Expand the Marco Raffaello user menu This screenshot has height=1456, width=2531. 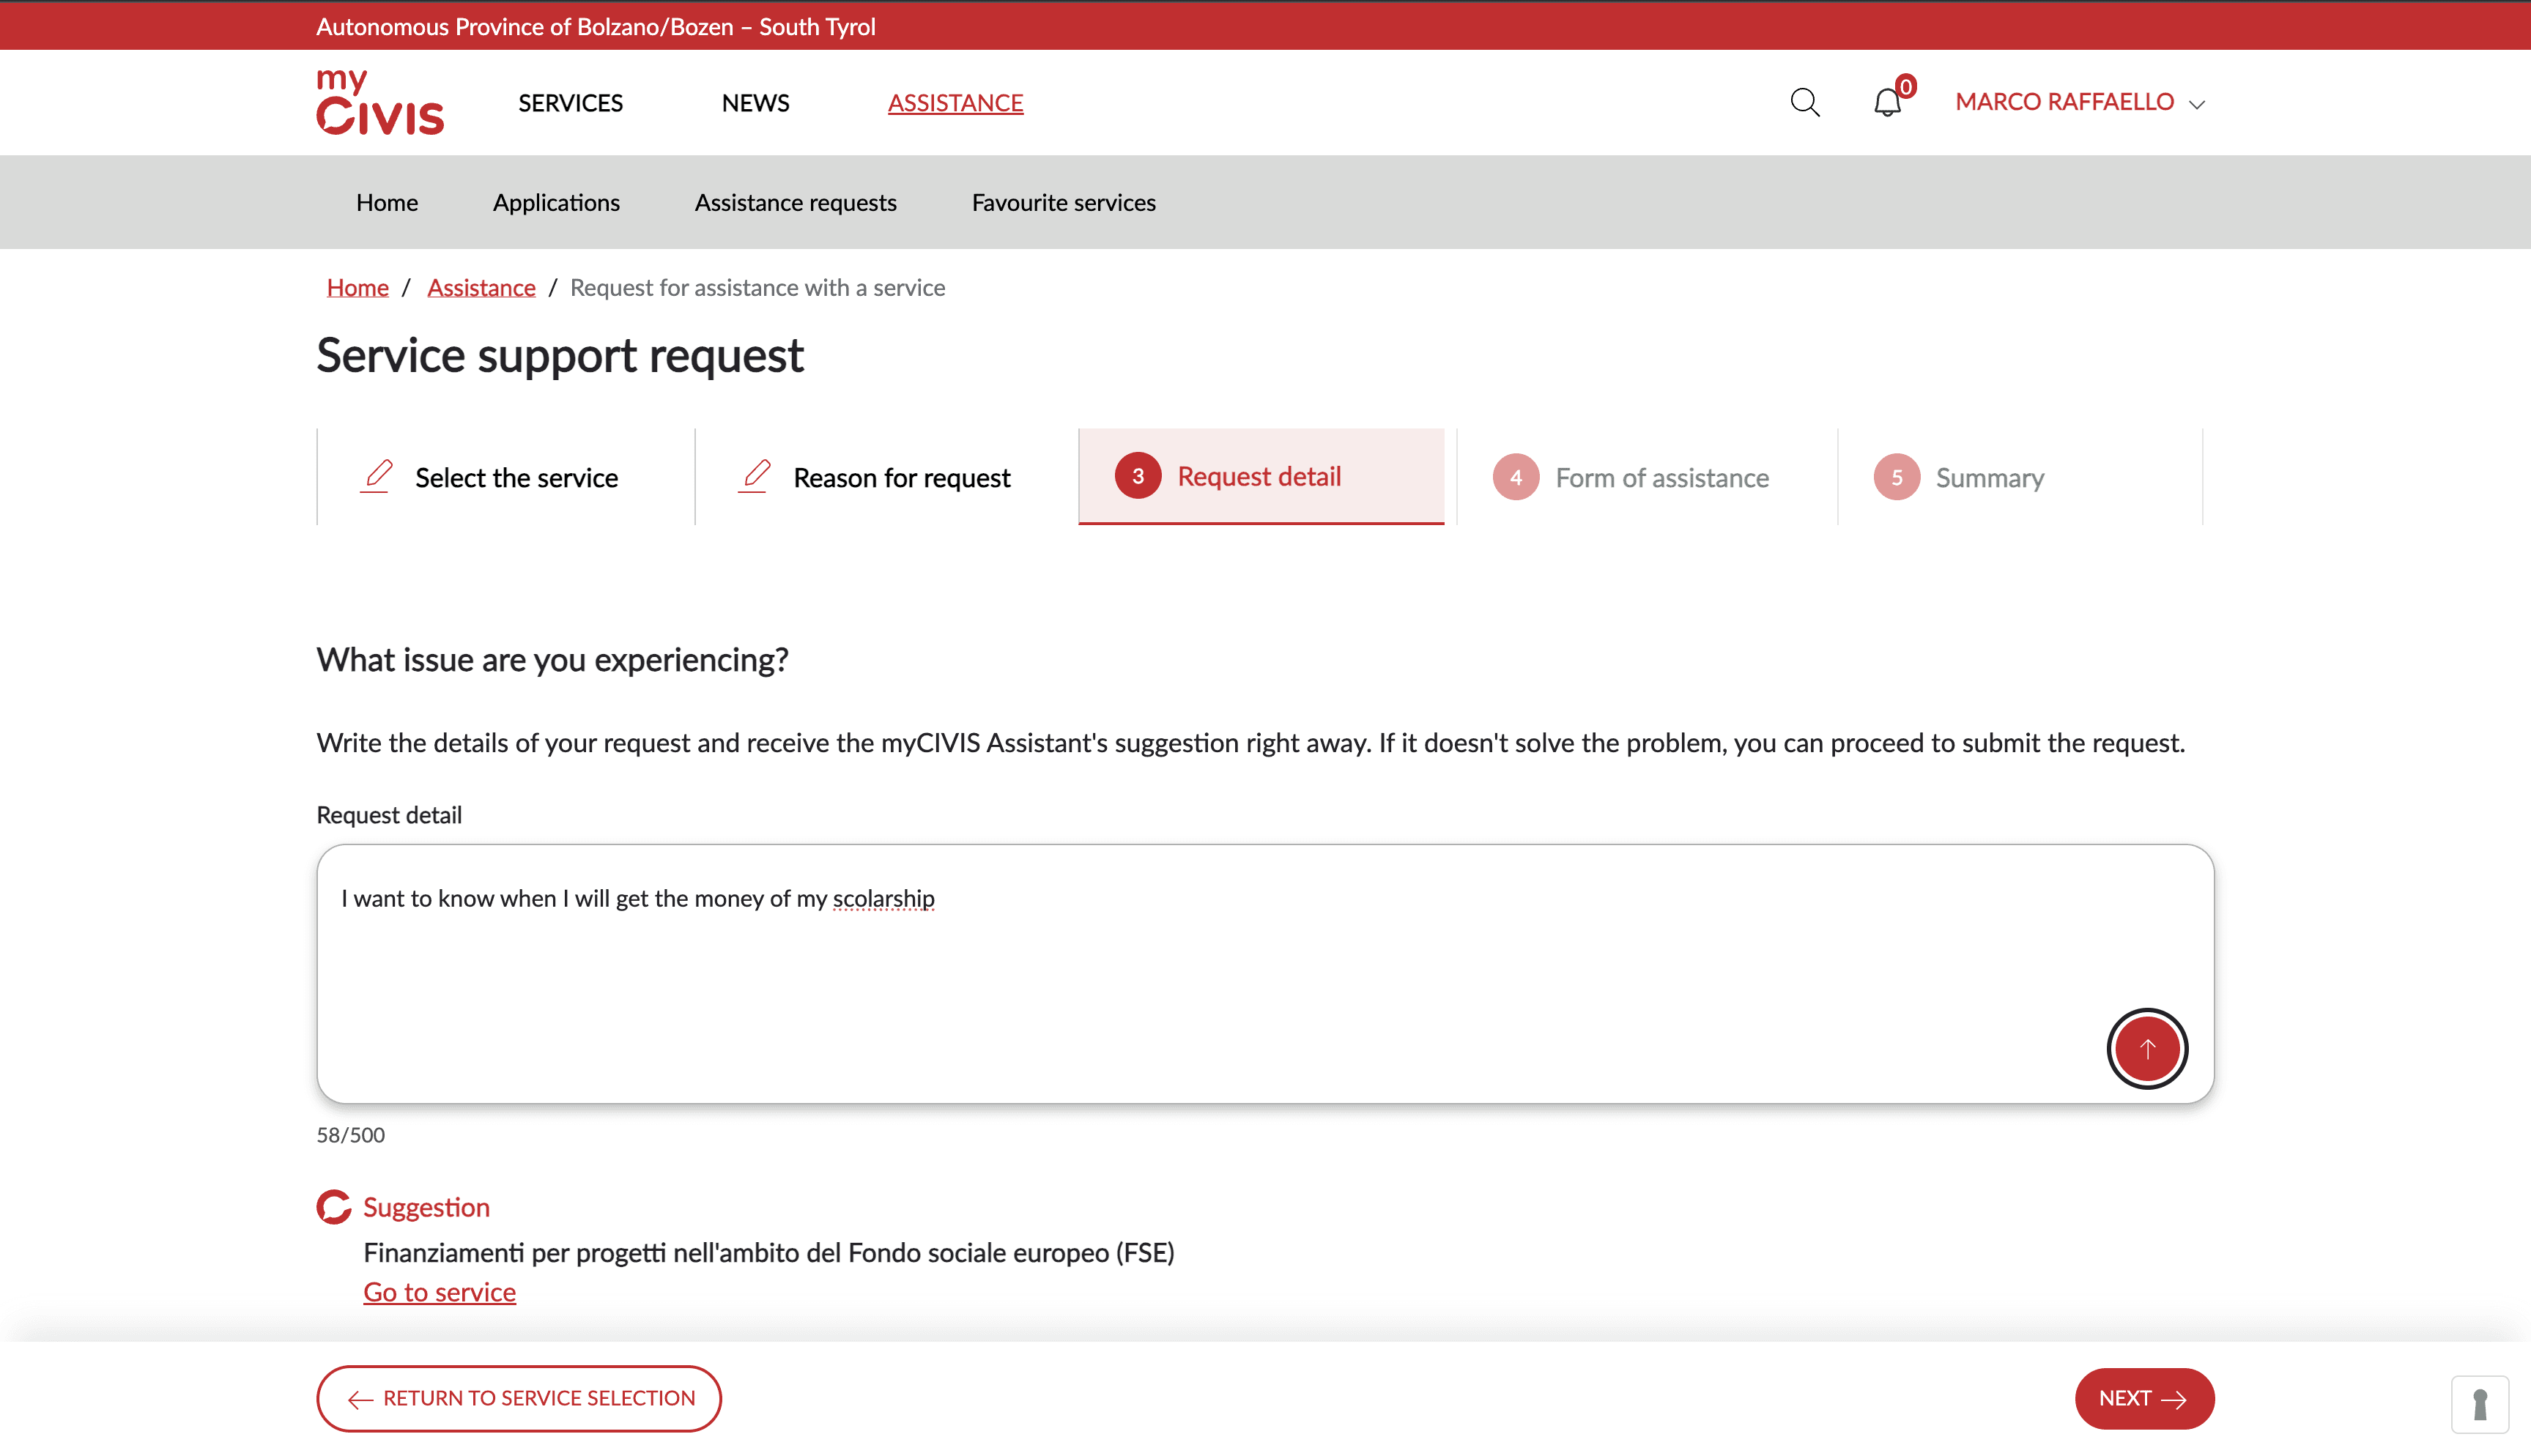click(2080, 102)
